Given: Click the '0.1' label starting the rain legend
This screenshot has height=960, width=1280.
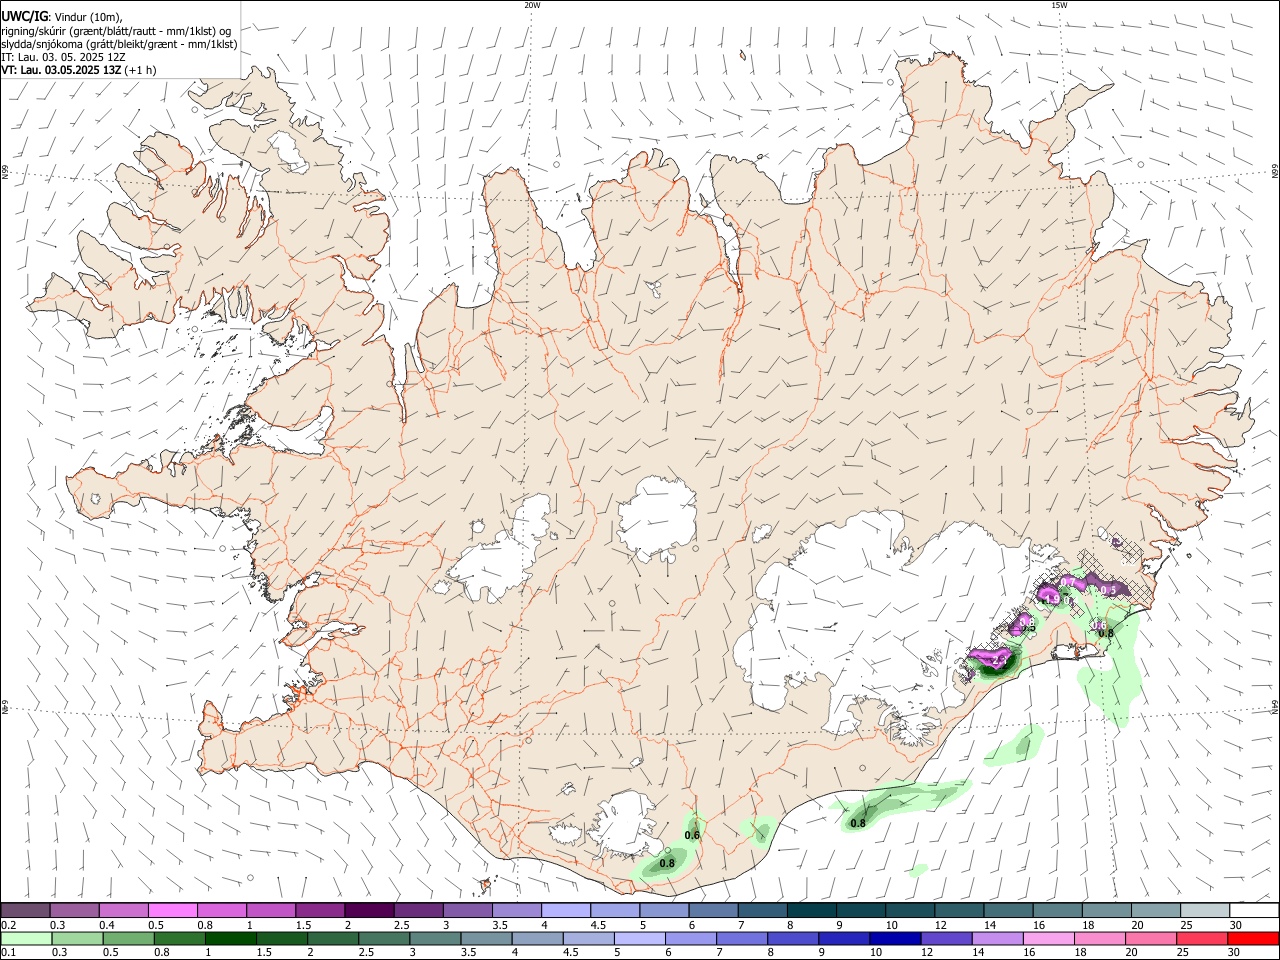Looking at the screenshot, I should coord(8,953).
